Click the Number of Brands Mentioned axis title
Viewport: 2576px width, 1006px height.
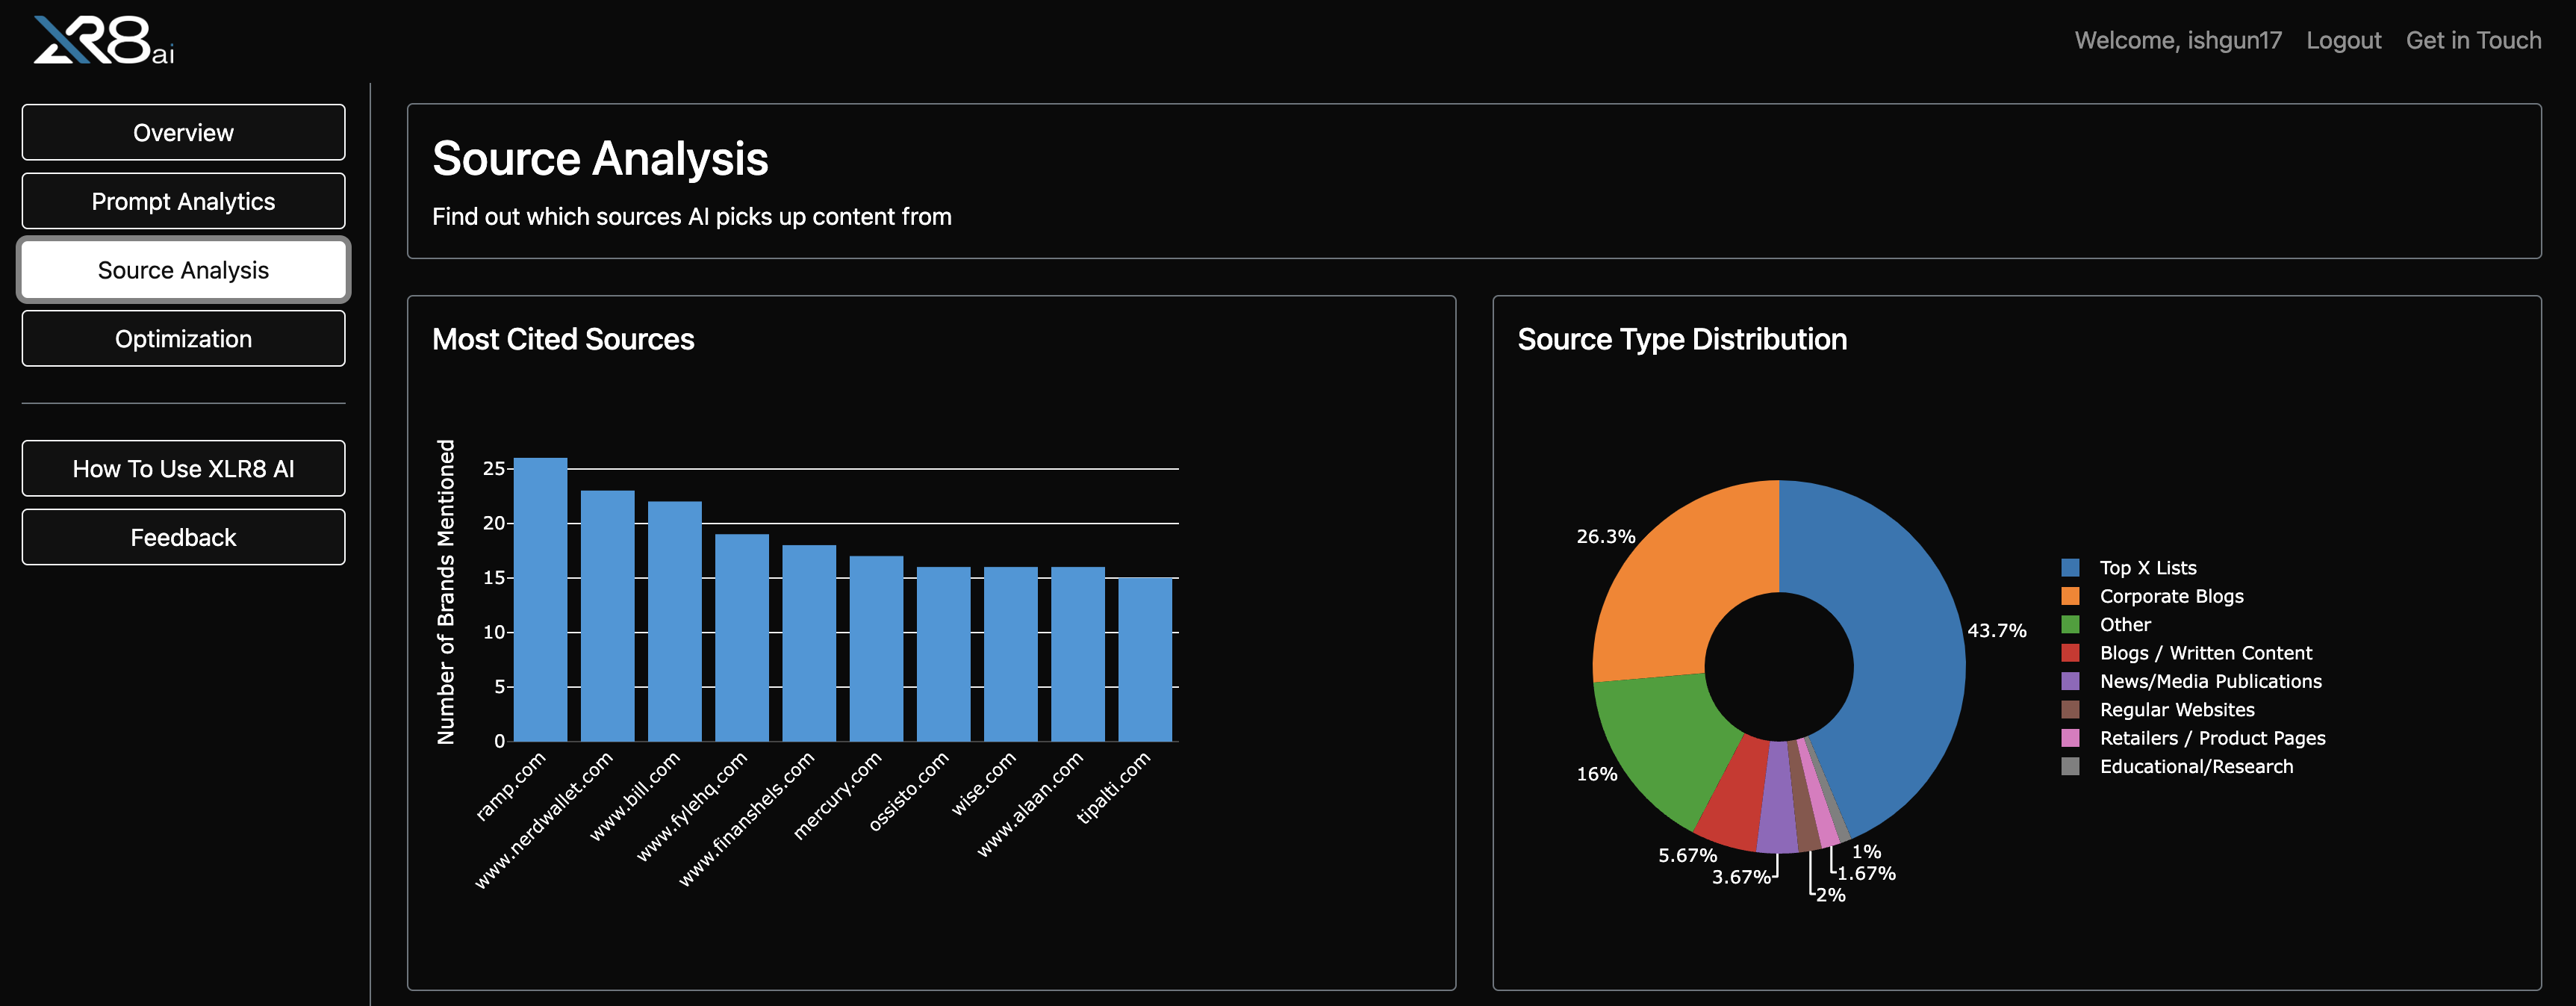click(446, 592)
